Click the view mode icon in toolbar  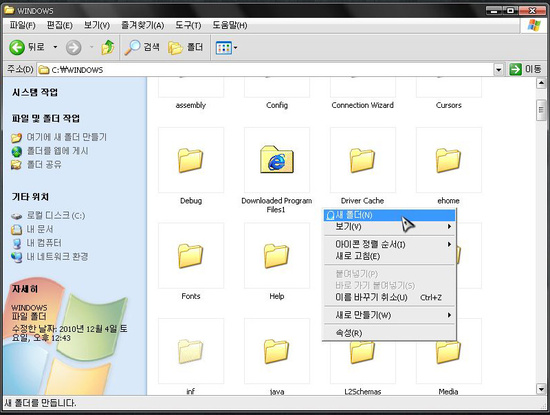point(223,48)
